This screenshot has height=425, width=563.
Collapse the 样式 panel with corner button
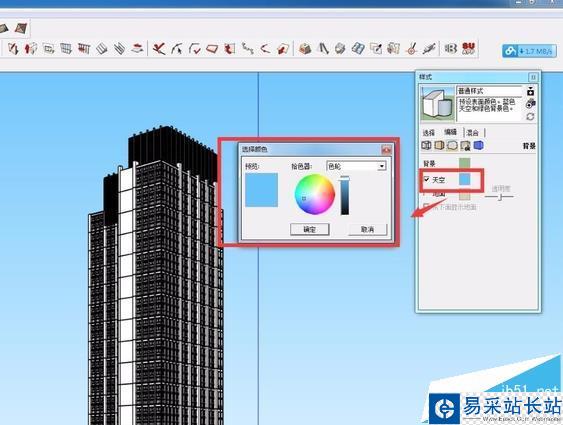click(x=533, y=77)
